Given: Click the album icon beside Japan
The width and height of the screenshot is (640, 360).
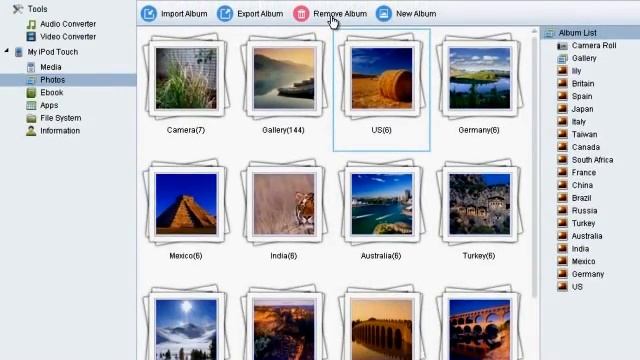Looking at the screenshot, I should point(562,109).
